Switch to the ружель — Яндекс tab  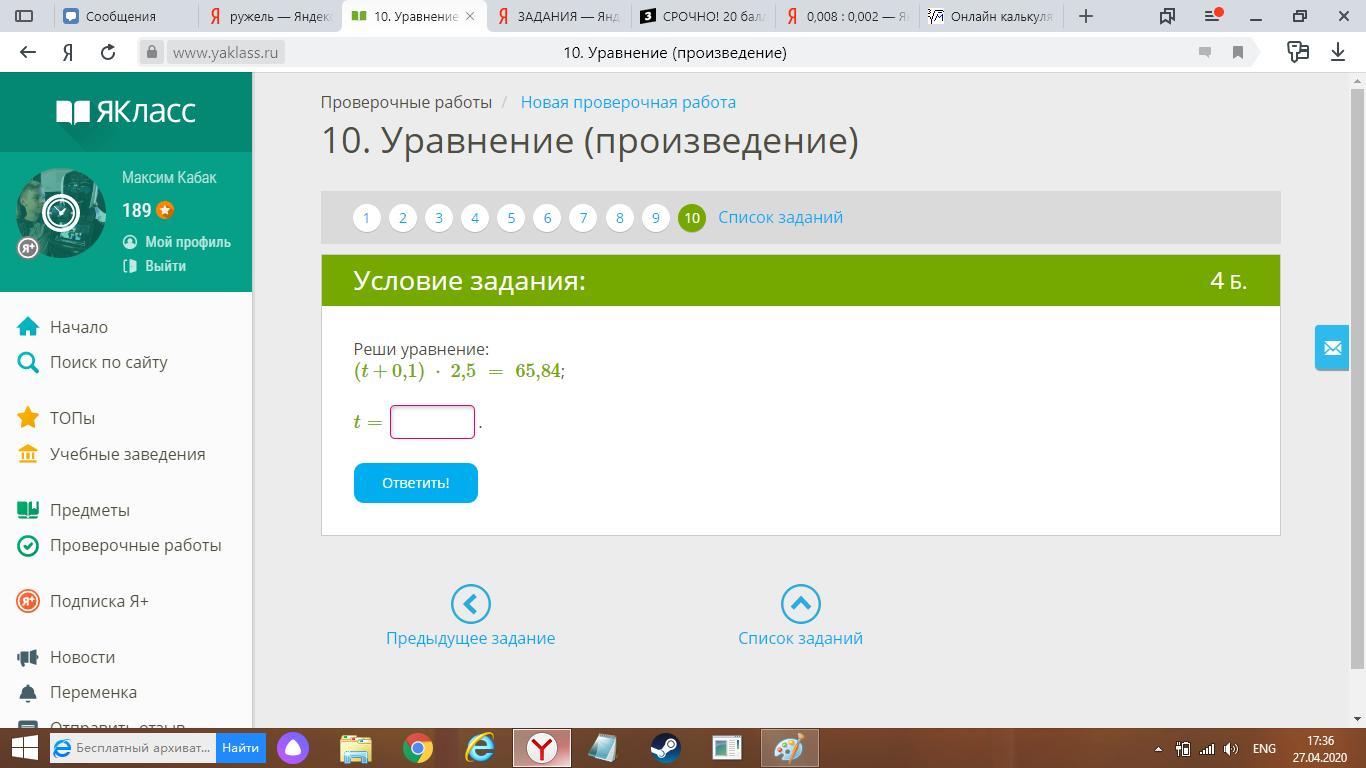270,16
